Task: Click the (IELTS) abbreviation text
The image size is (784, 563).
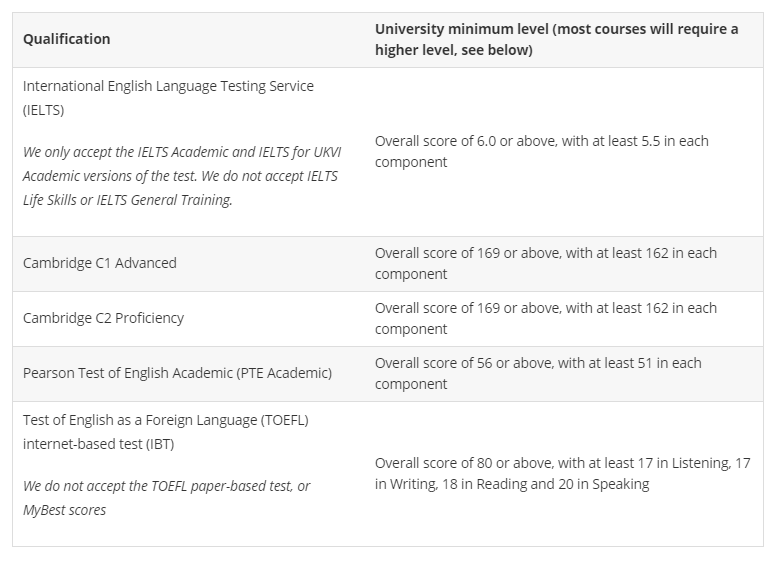Action: tap(44, 110)
